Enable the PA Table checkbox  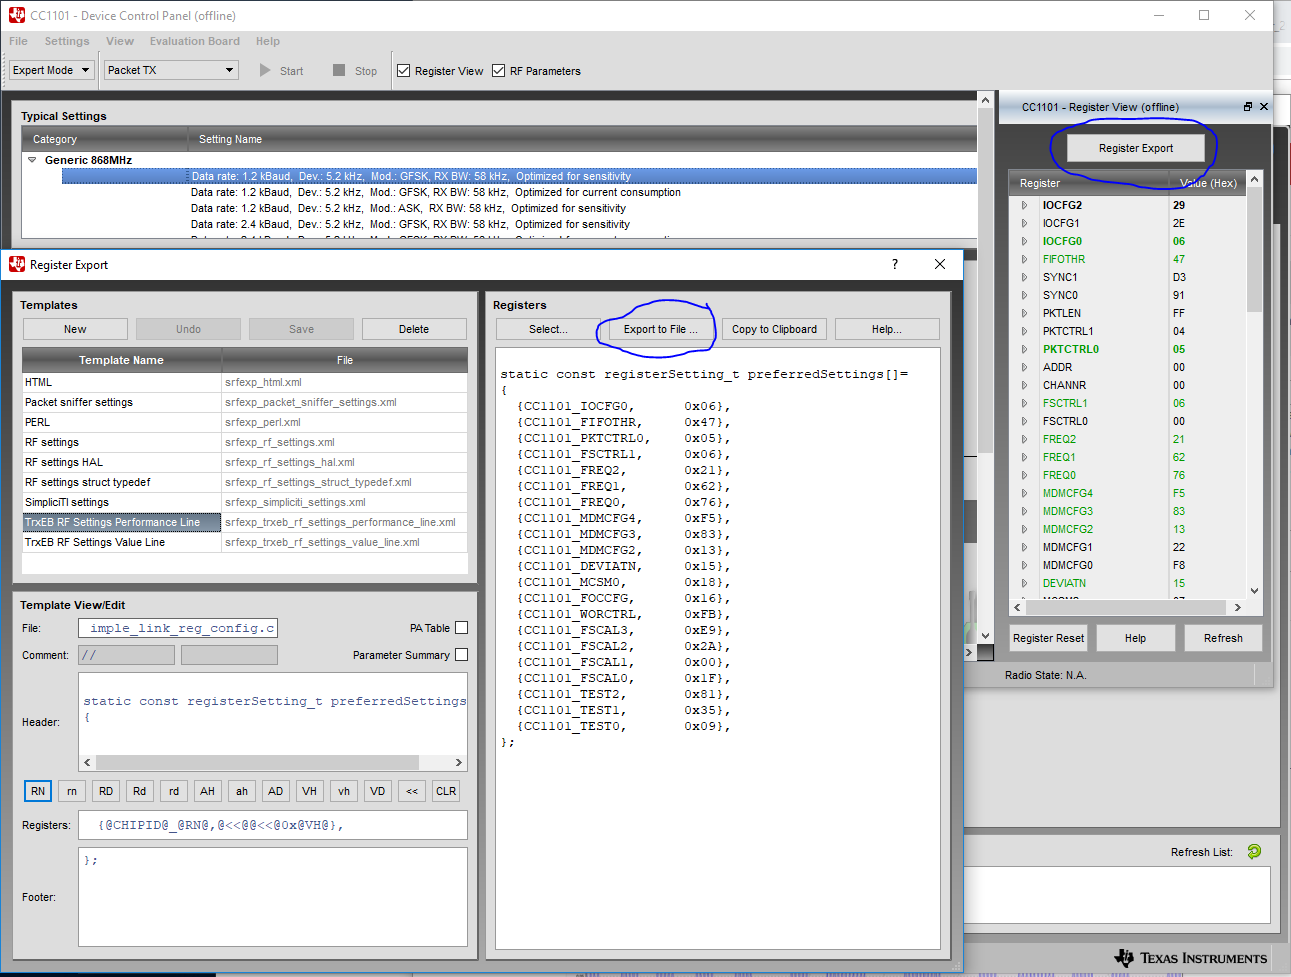[x=462, y=628]
